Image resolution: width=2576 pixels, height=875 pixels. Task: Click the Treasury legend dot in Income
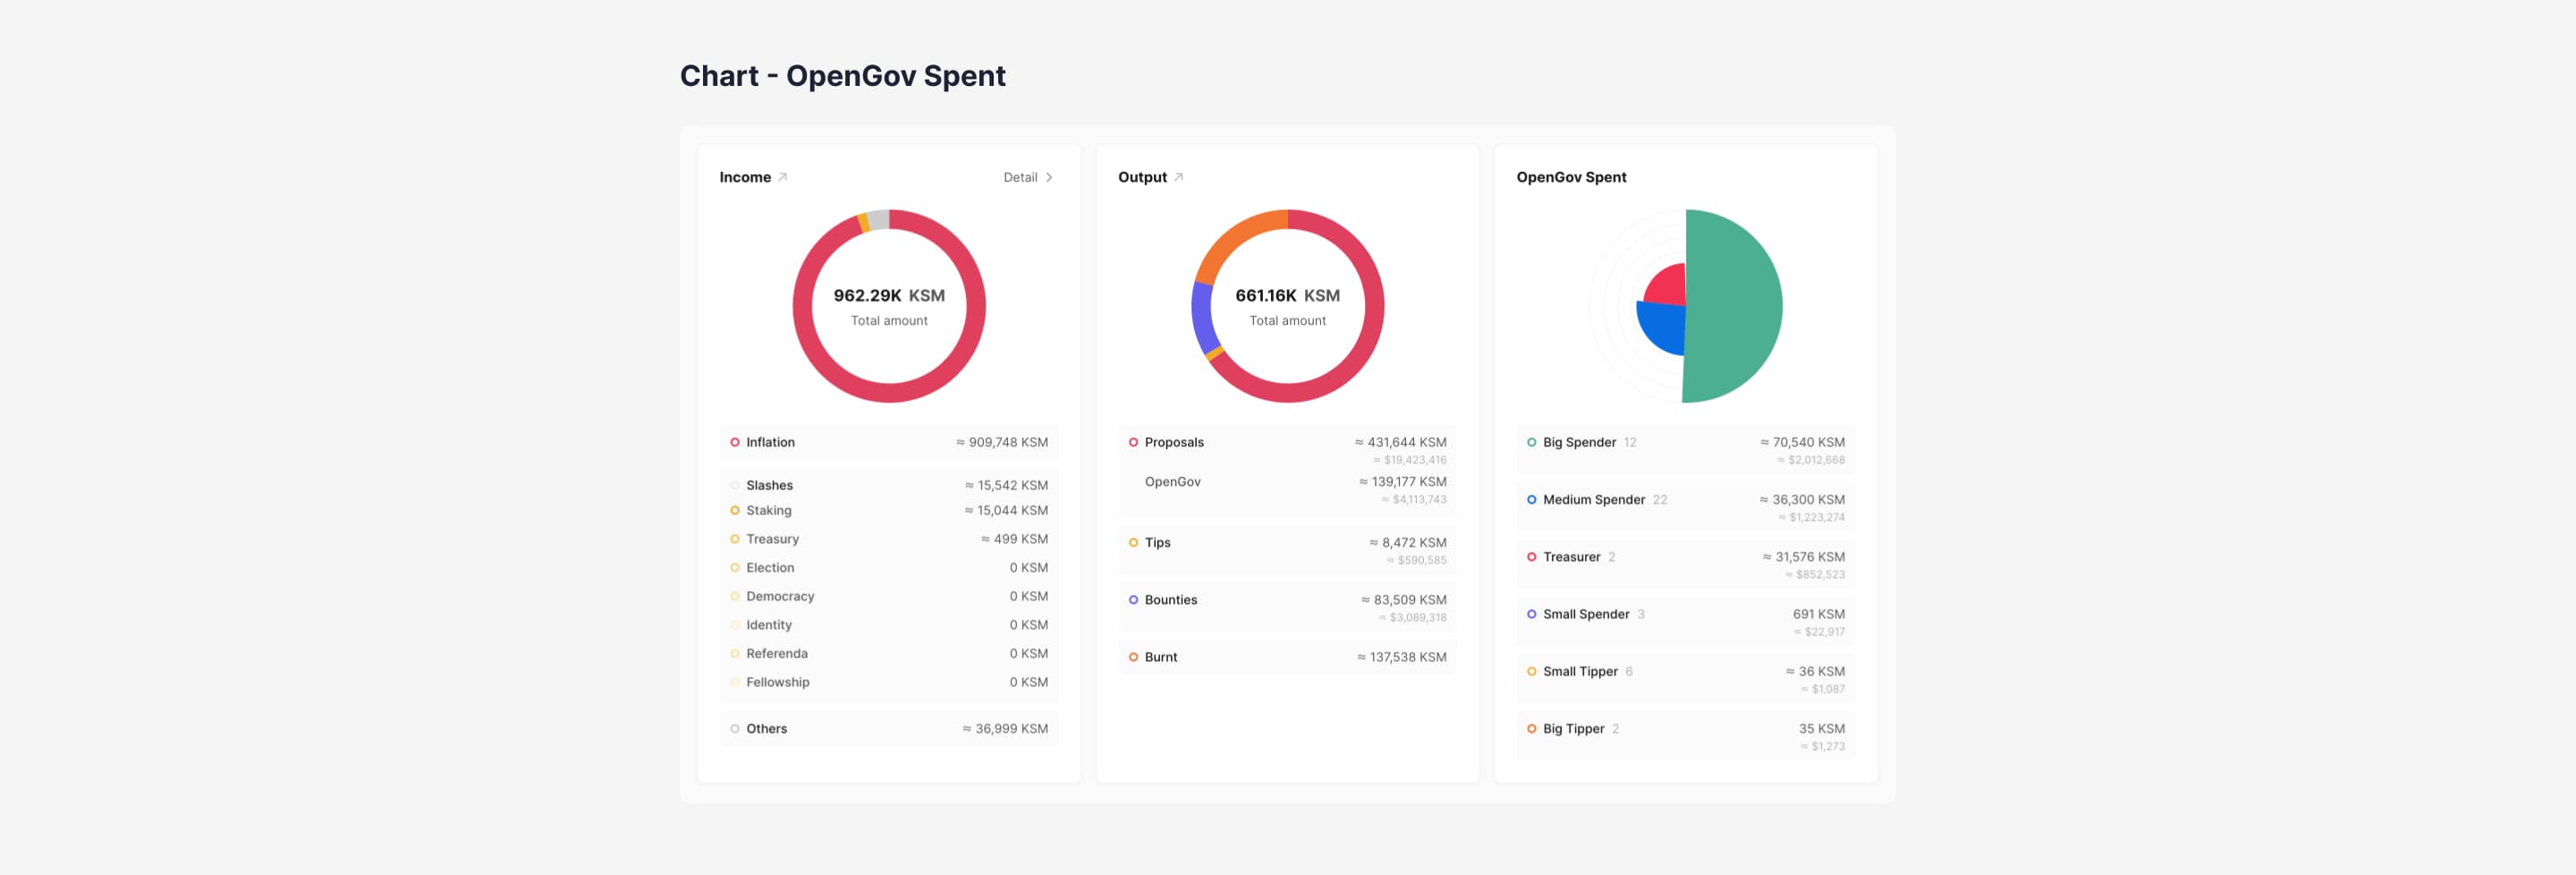tap(735, 539)
